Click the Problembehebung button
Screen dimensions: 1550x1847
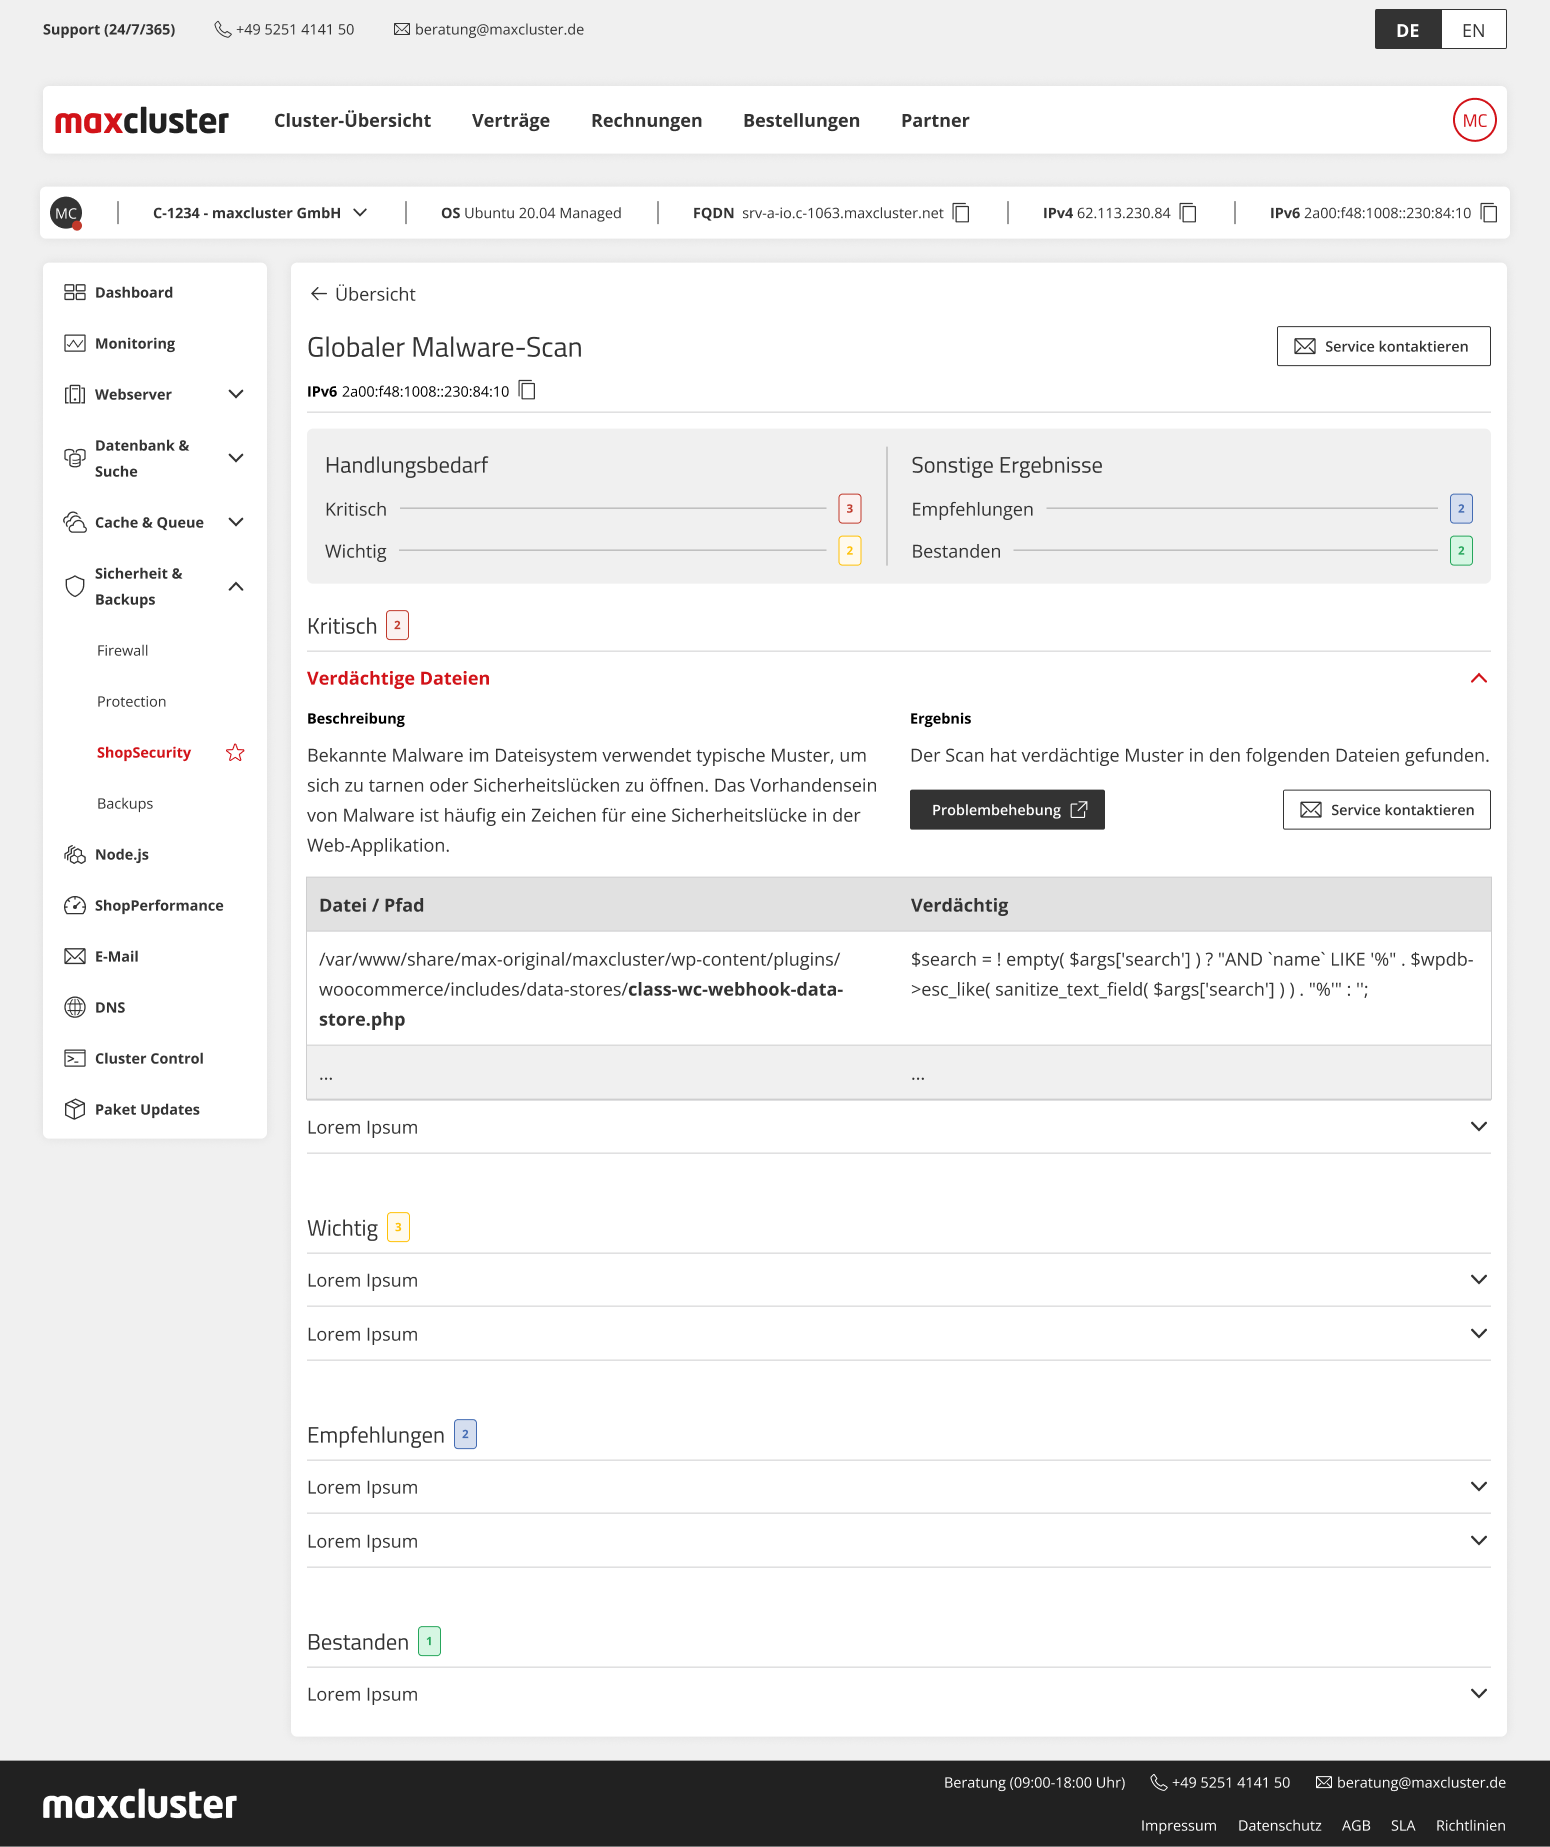tap(1007, 810)
